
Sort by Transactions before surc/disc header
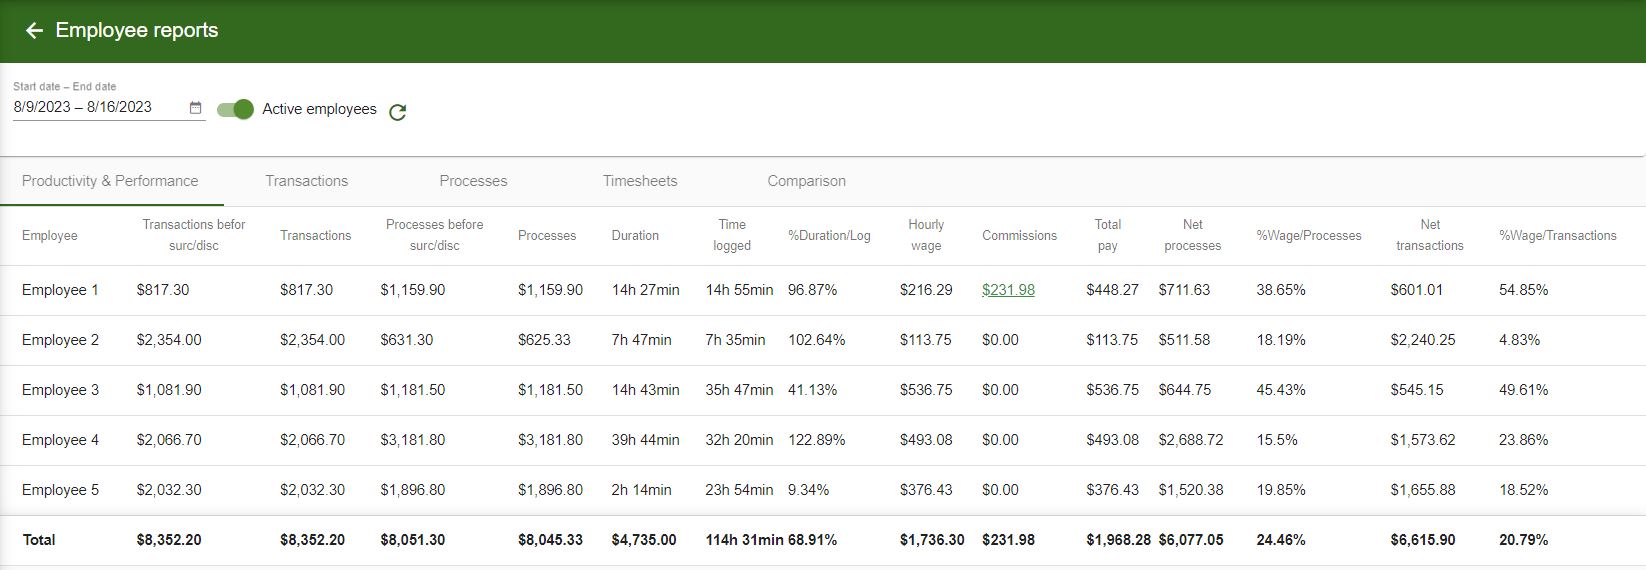(x=194, y=235)
